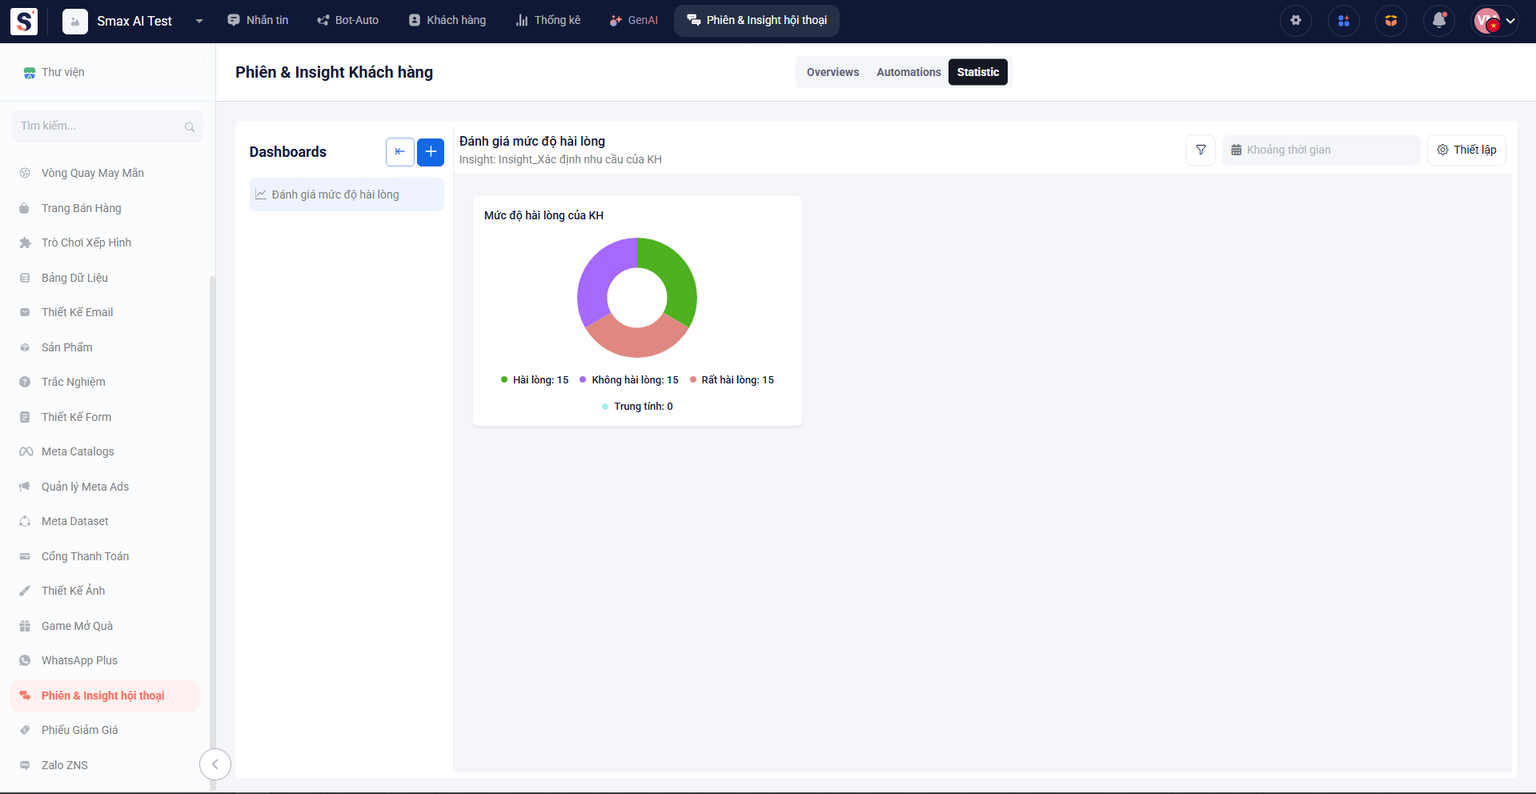Image resolution: width=1536 pixels, height=794 pixels.
Task: Open the user avatar account menu
Action: 1495,21
